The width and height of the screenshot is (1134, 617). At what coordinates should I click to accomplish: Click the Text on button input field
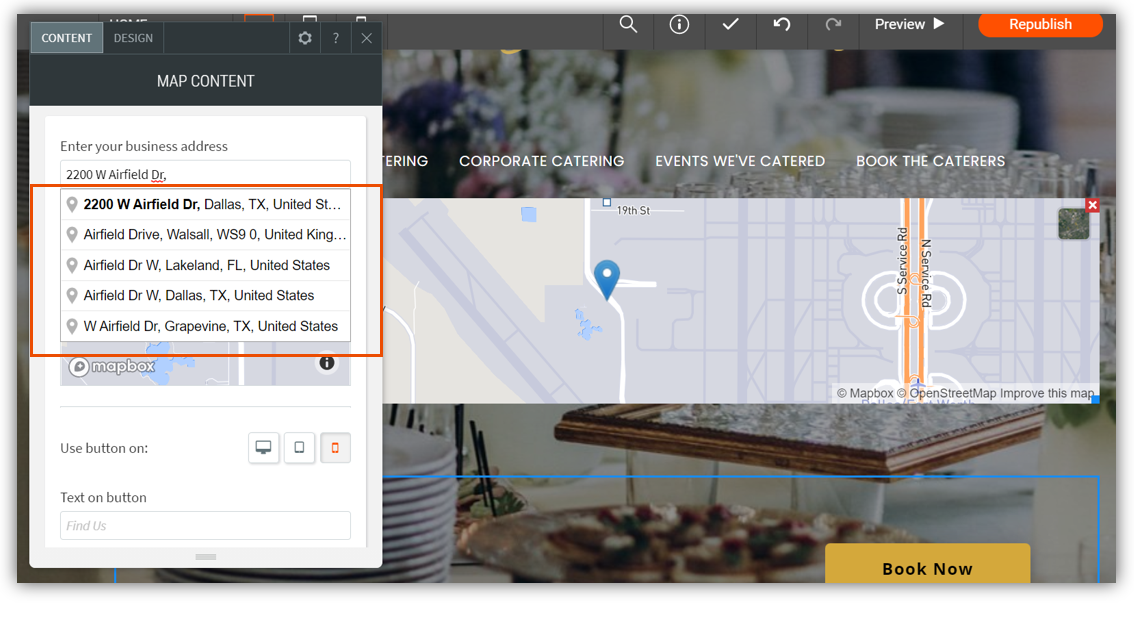point(205,525)
